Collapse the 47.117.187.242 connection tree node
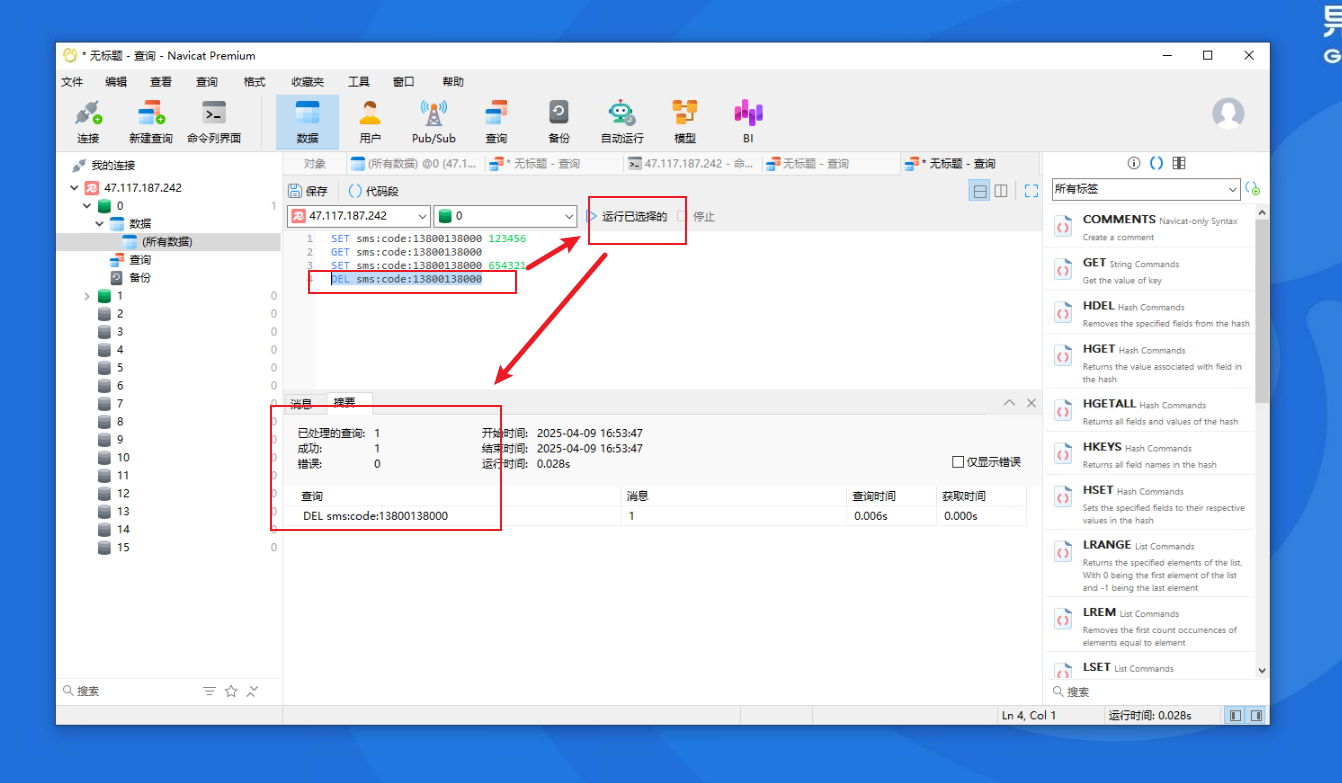This screenshot has height=783, width=1342. (x=74, y=188)
